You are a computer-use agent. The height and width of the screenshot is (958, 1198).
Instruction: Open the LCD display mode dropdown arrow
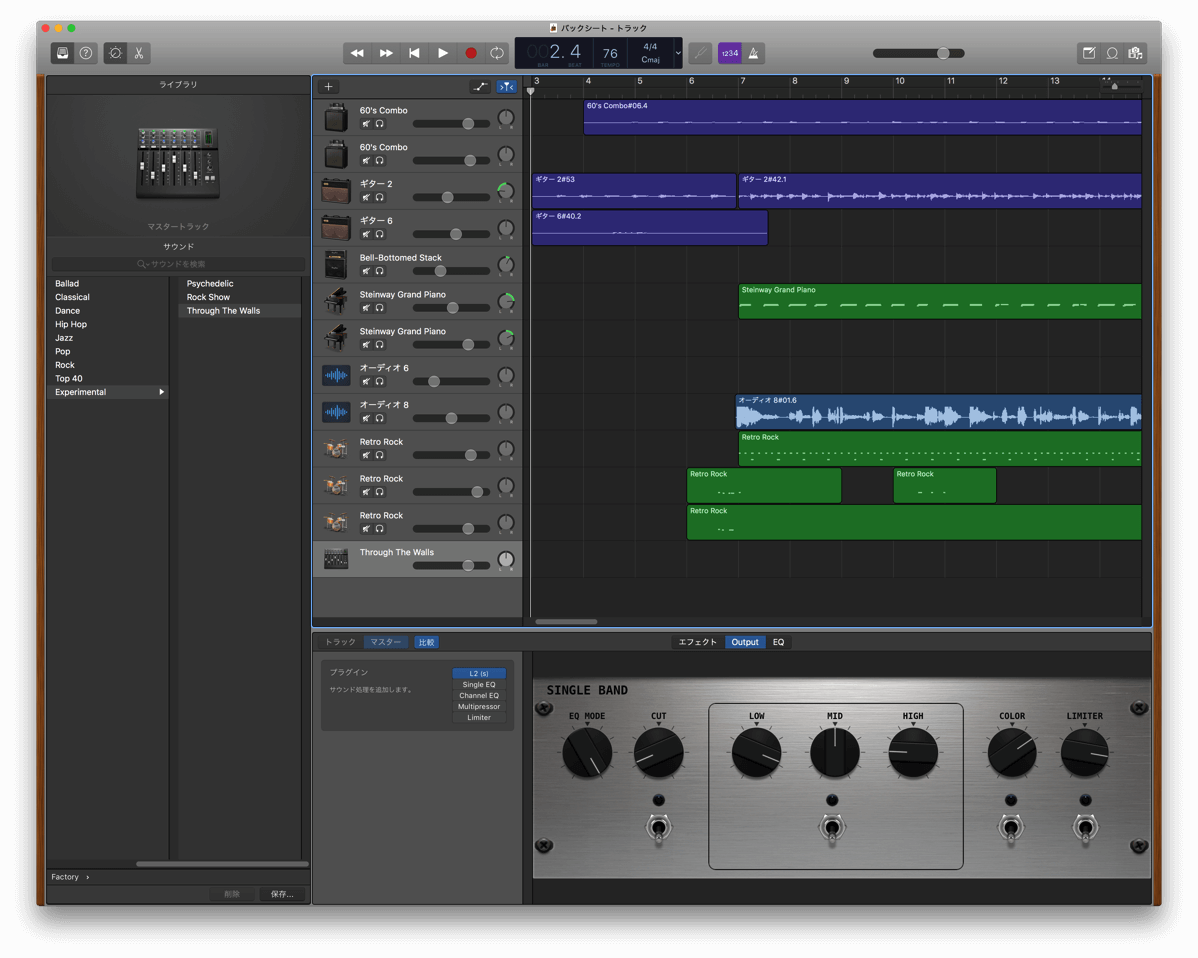point(678,53)
